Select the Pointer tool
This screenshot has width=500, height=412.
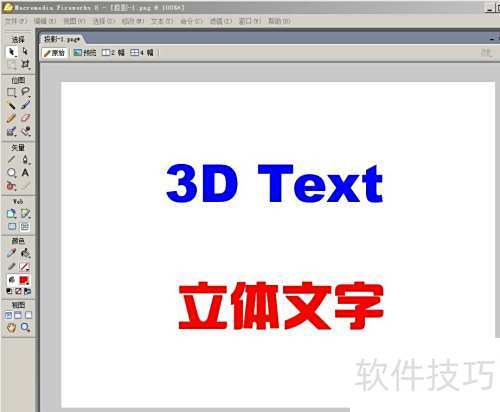(x=11, y=52)
